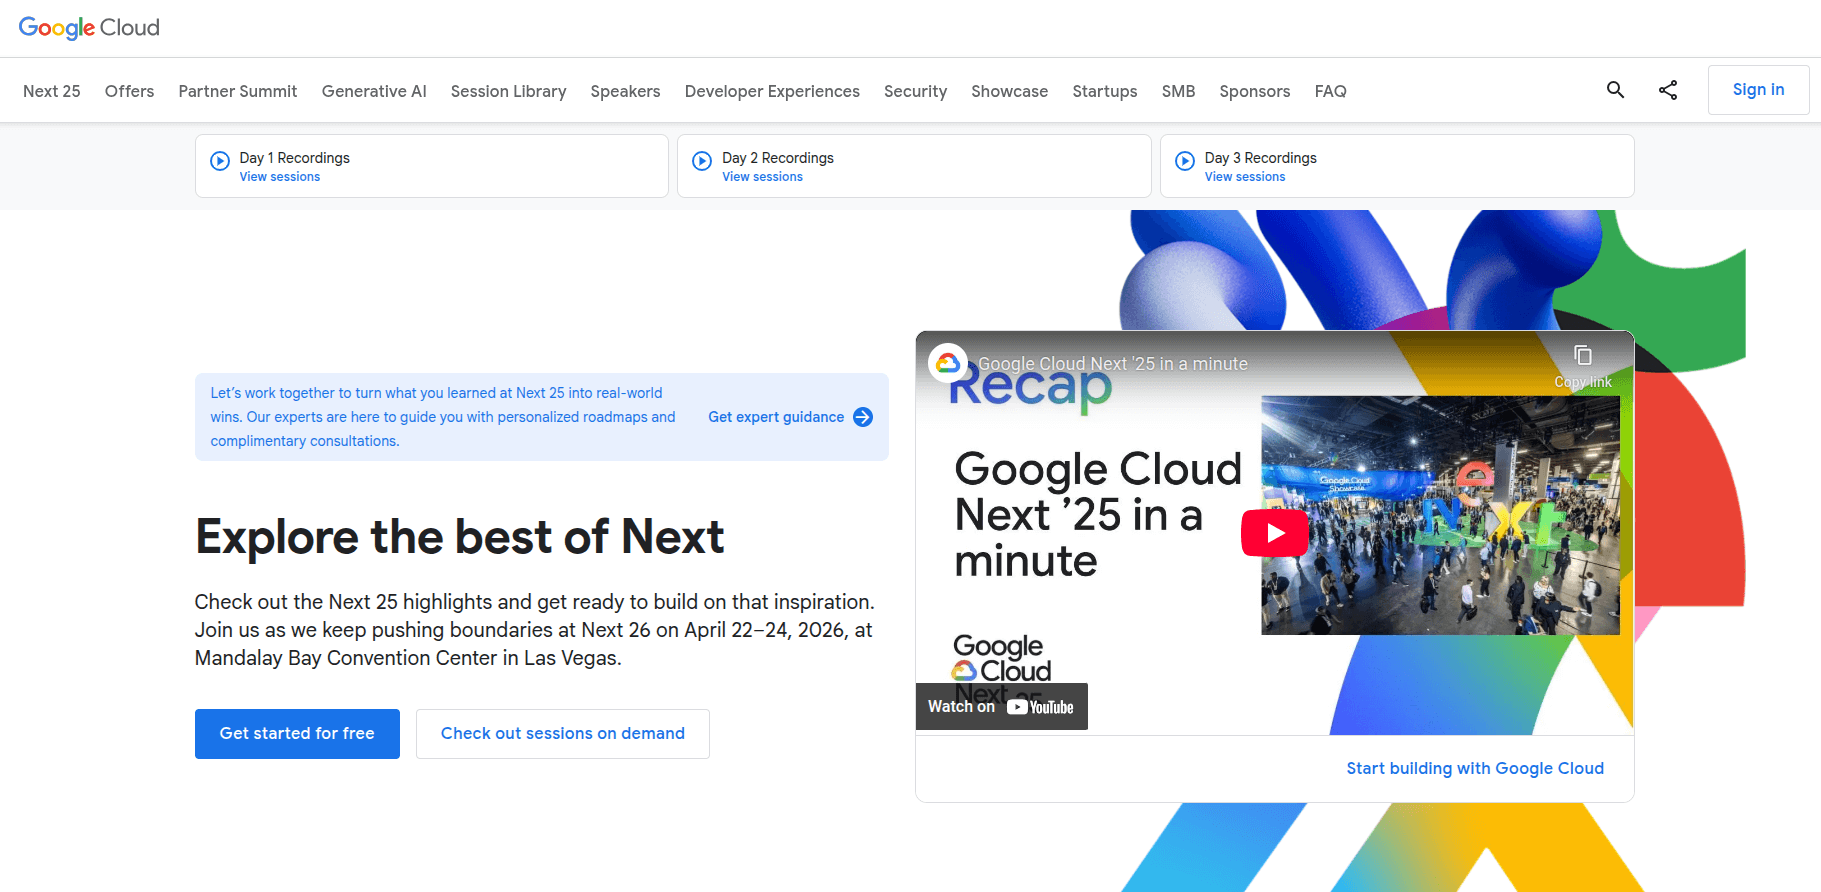Click the 'Explore the best of Next' heading
The image size is (1821, 892).
coord(459,537)
